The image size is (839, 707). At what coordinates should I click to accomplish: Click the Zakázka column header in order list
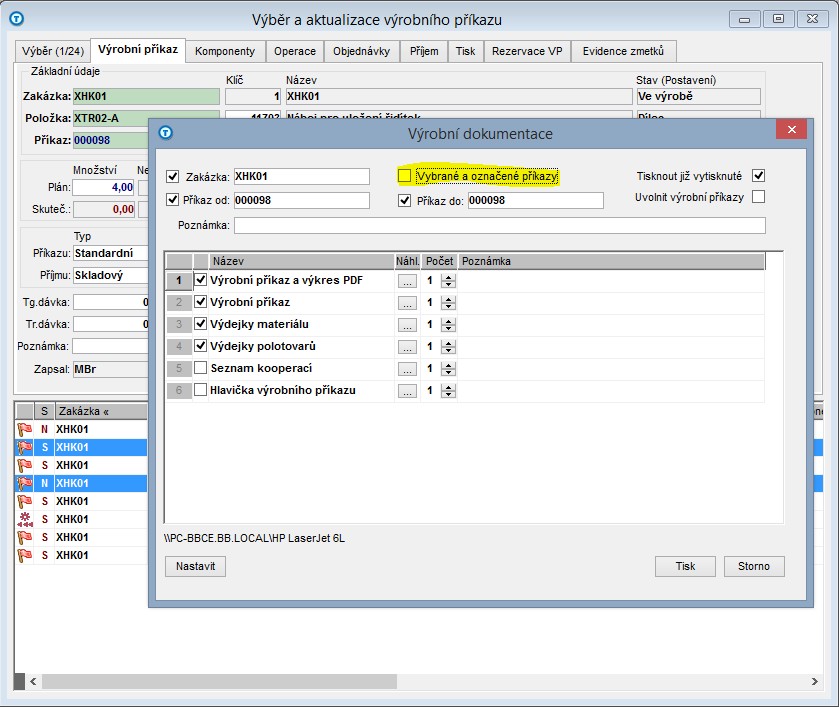(101, 411)
